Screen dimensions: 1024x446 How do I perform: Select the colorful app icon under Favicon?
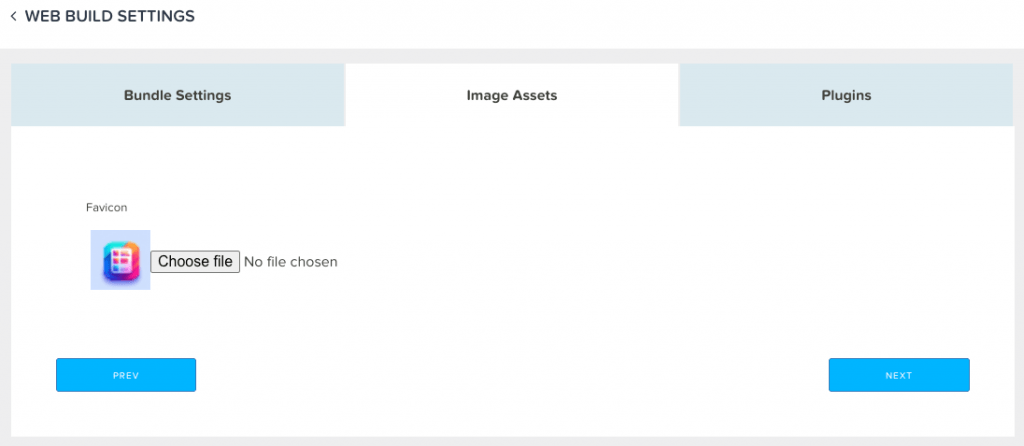coord(121,262)
